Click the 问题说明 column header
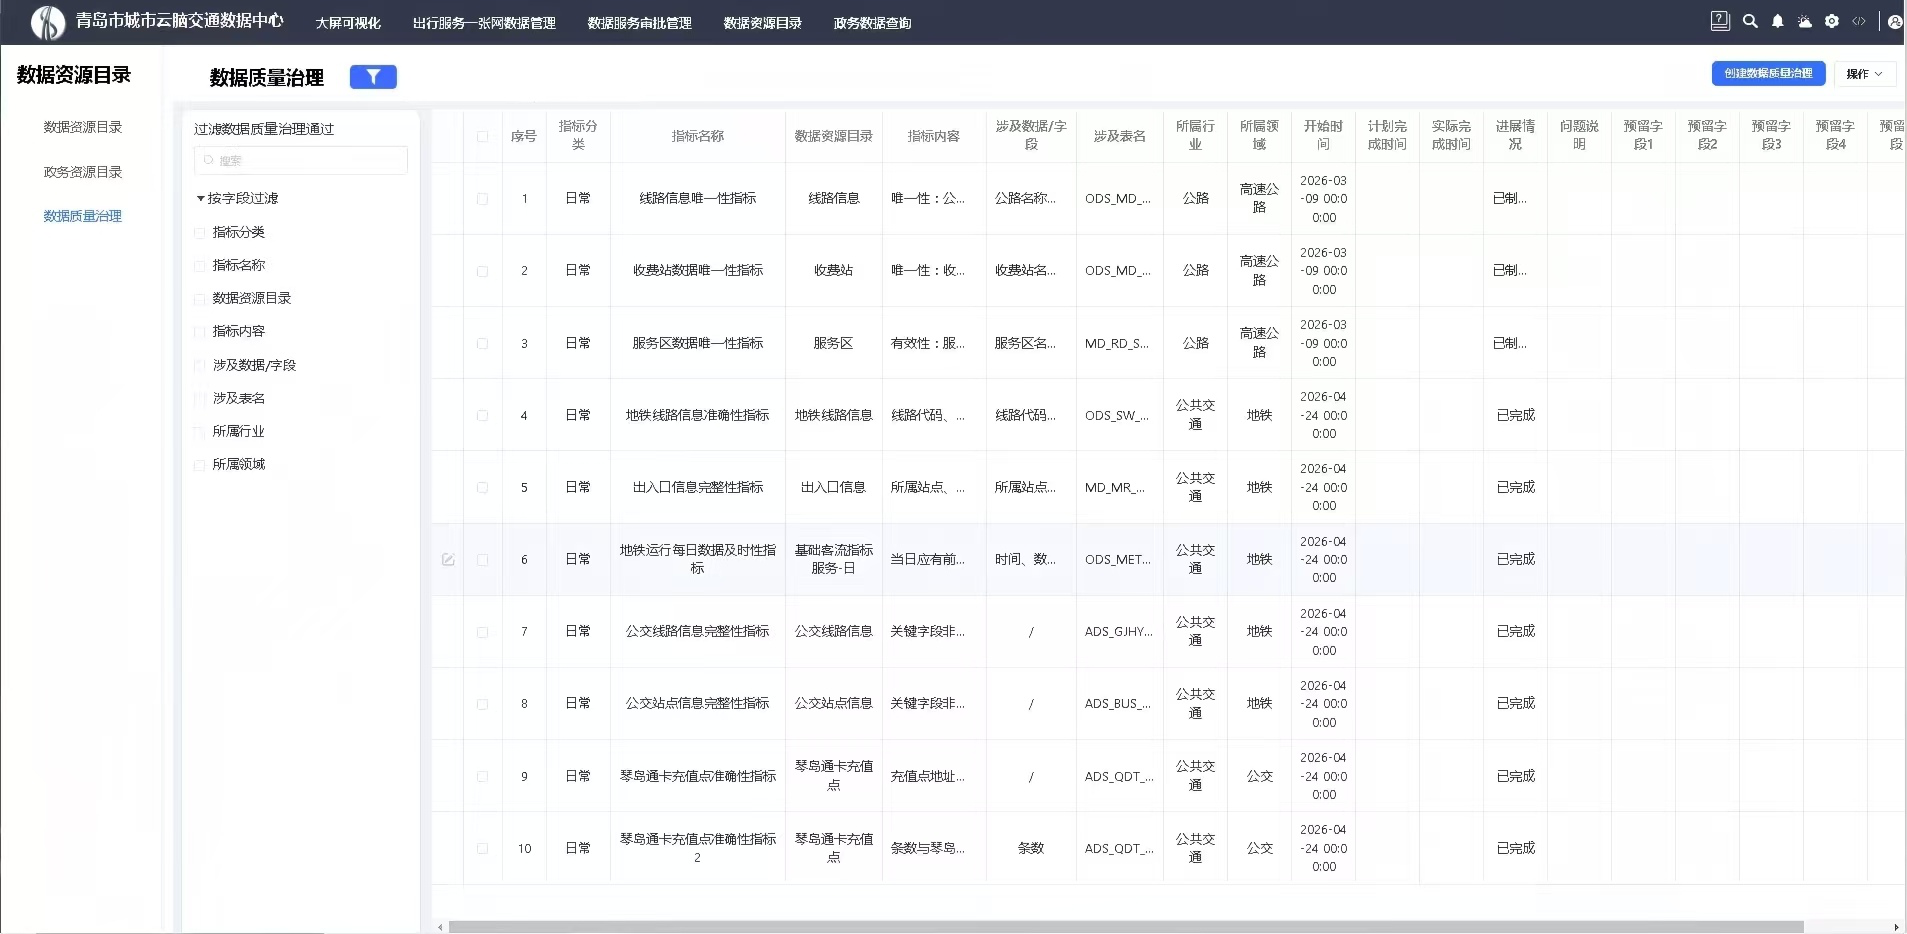This screenshot has height=934, width=1907. [1579, 136]
